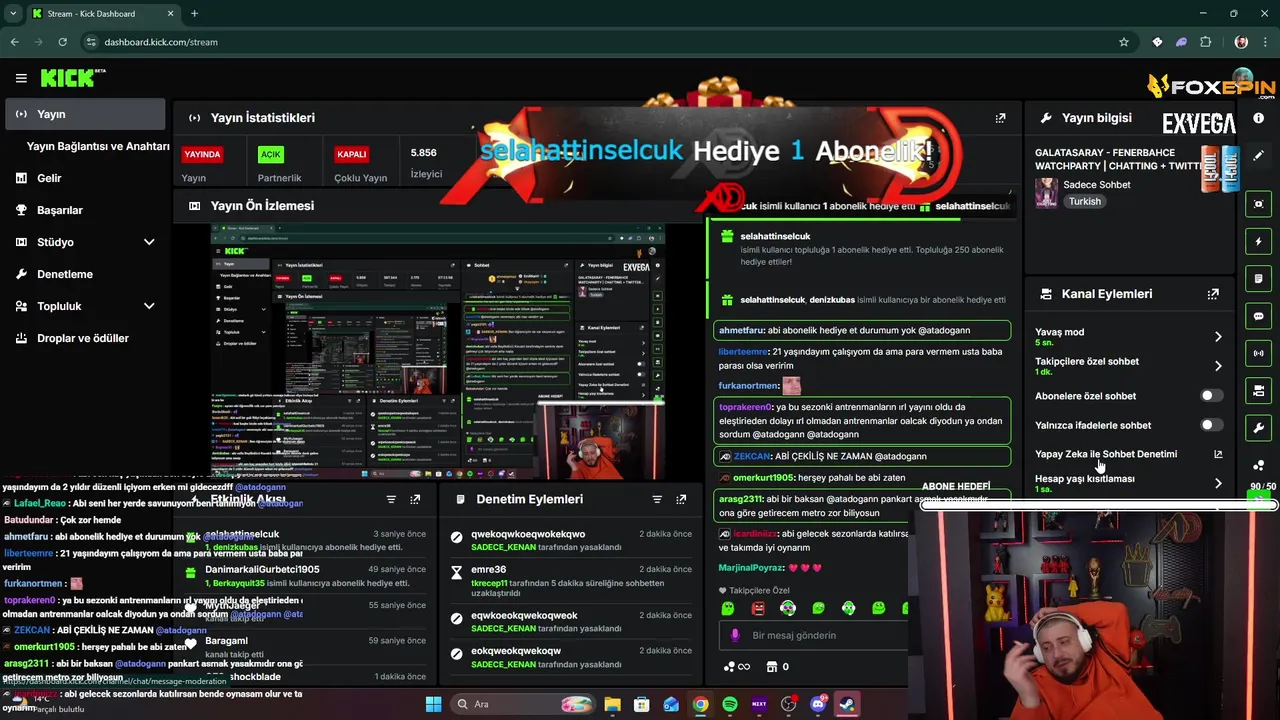This screenshot has width=1280, height=720.
Task: Open the hamburger menu next to Kick logo
Action: coord(21,78)
